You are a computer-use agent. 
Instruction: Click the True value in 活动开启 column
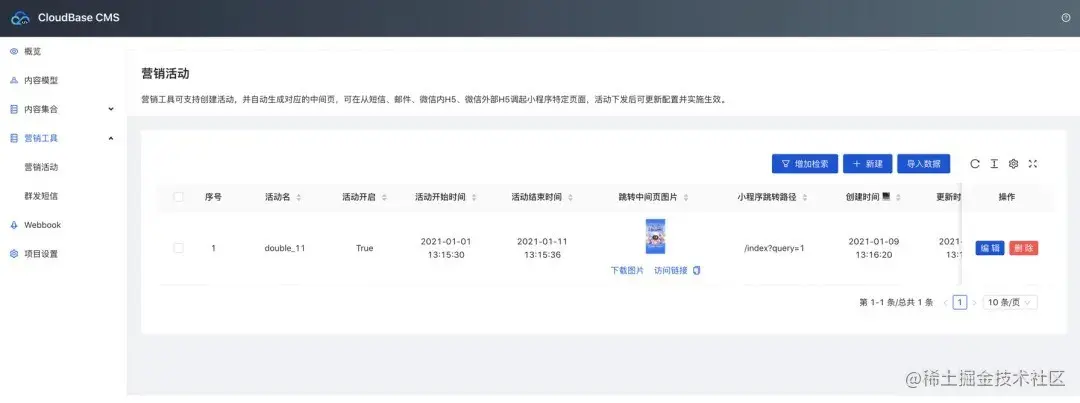(364, 248)
